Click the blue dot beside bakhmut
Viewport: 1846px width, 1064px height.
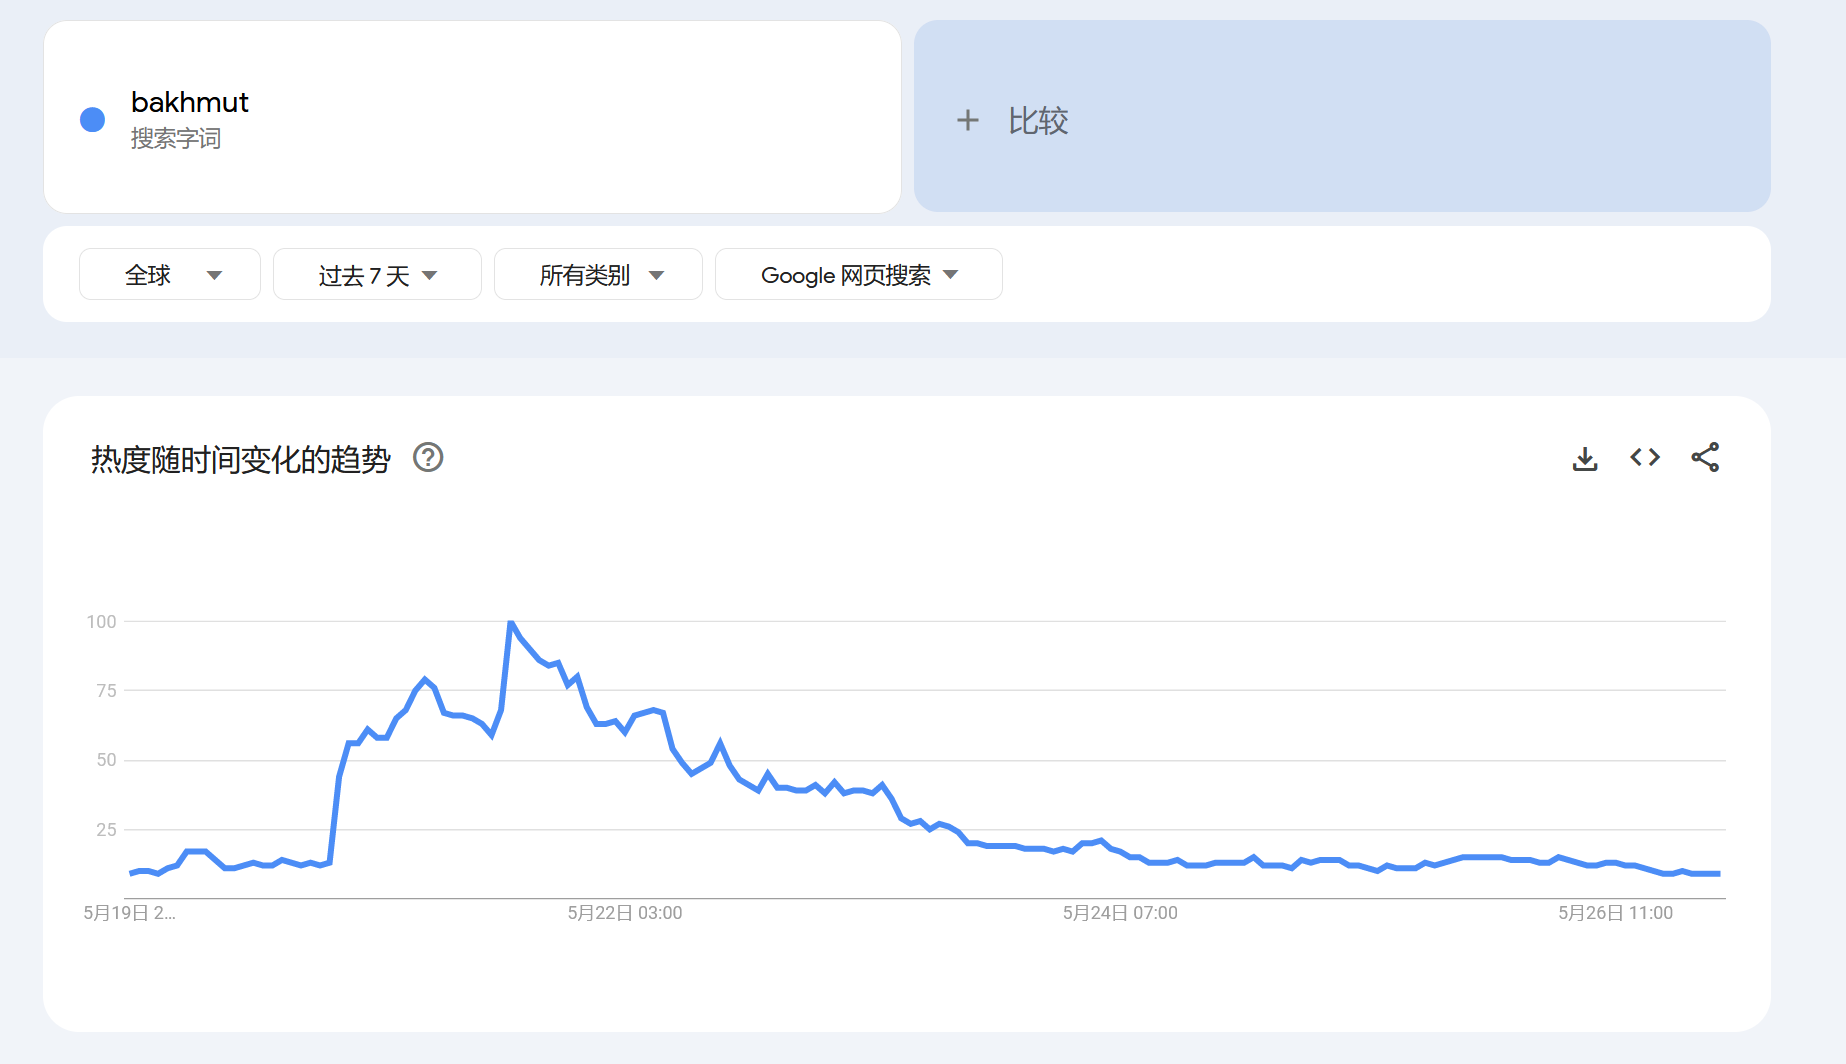(x=93, y=120)
